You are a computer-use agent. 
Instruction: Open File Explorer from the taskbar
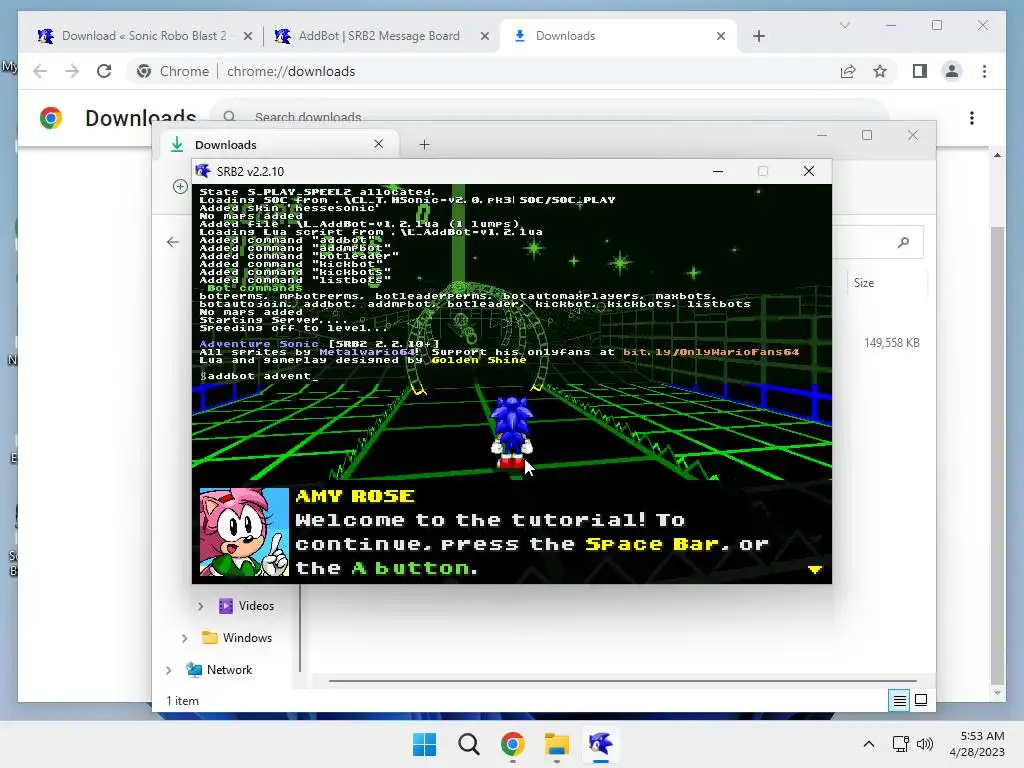tap(556, 744)
